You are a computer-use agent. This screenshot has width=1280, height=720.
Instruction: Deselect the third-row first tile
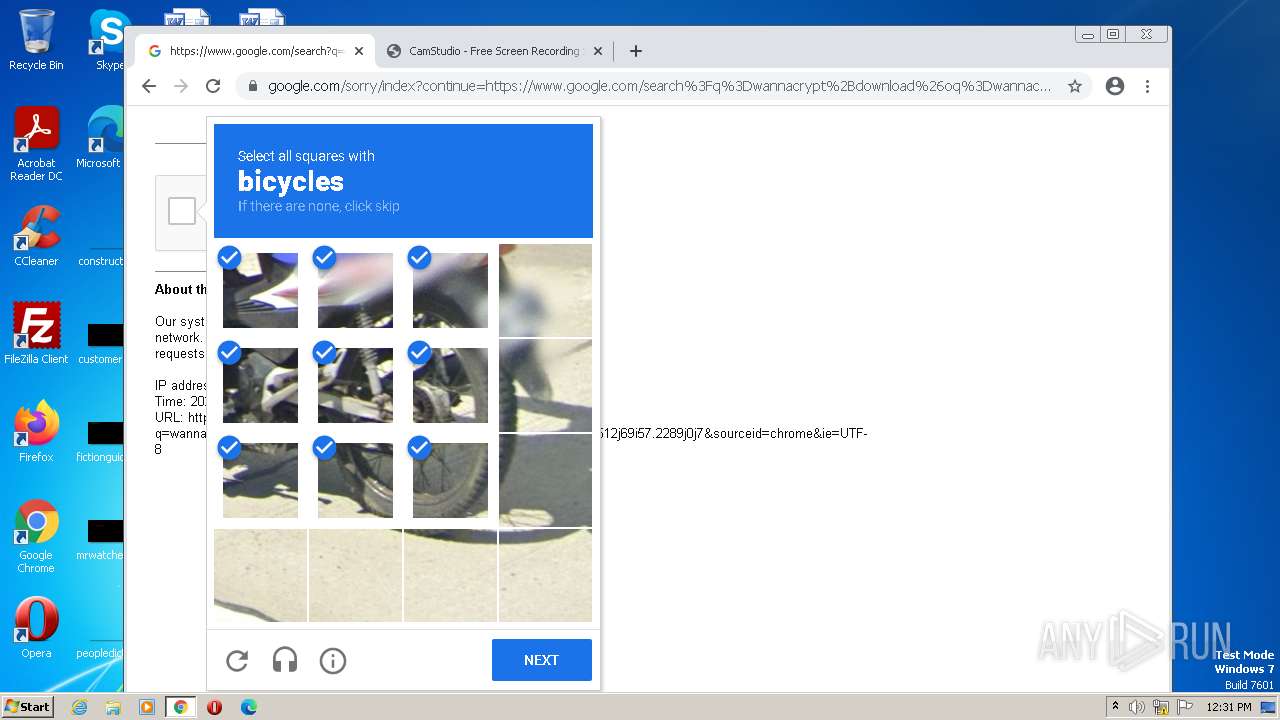coord(260,480)
